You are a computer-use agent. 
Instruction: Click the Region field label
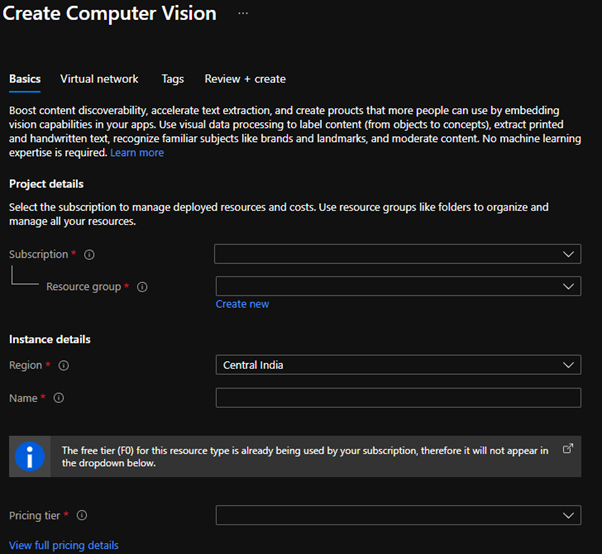[x=26, y=365]
